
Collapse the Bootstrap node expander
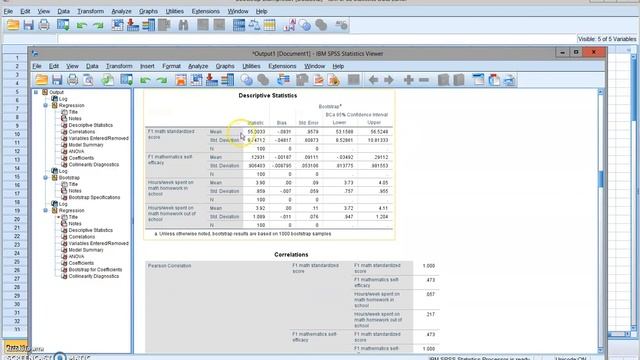45,178
